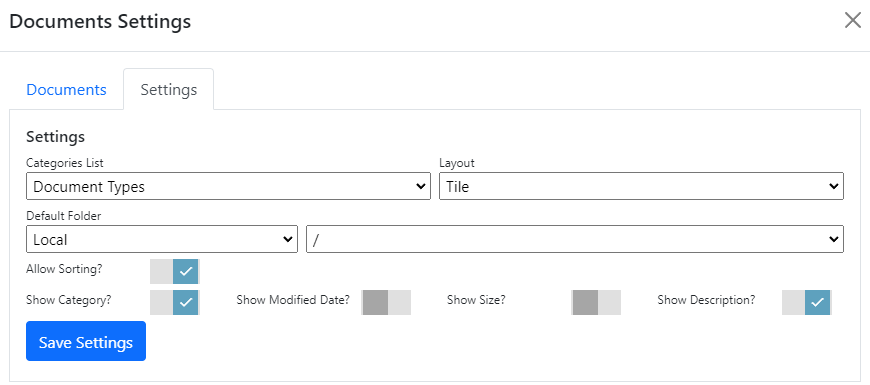Click the checkmark on Show Category switch
This screenshot has height=385, width=870.
tap(186, 302)
